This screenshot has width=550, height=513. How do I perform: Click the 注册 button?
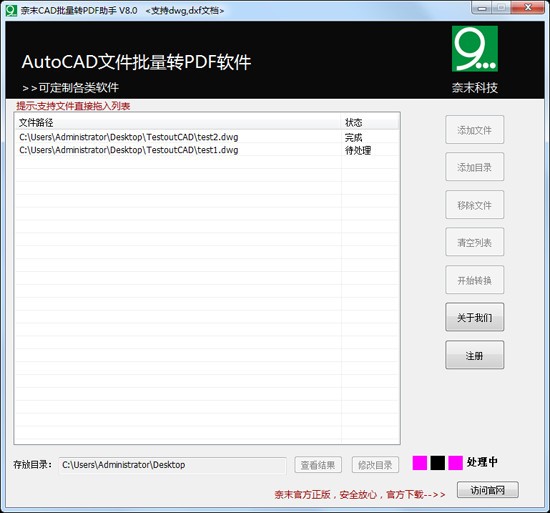coord(475,355)
